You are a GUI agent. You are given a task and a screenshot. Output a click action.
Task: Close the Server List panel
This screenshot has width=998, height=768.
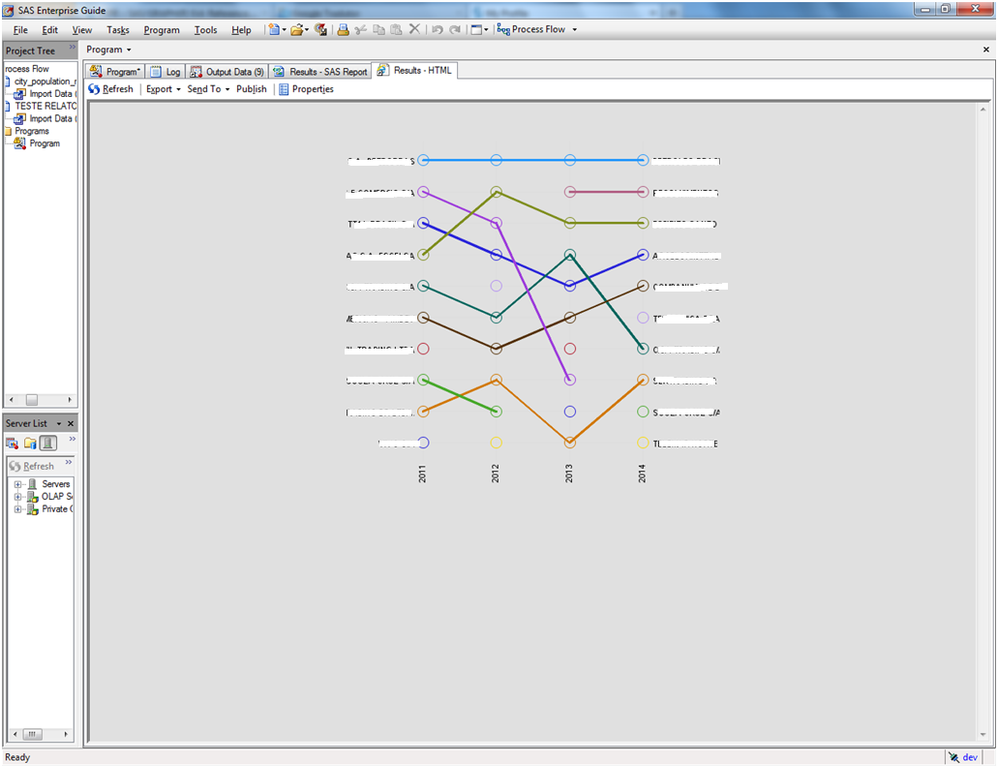[71, 424]
